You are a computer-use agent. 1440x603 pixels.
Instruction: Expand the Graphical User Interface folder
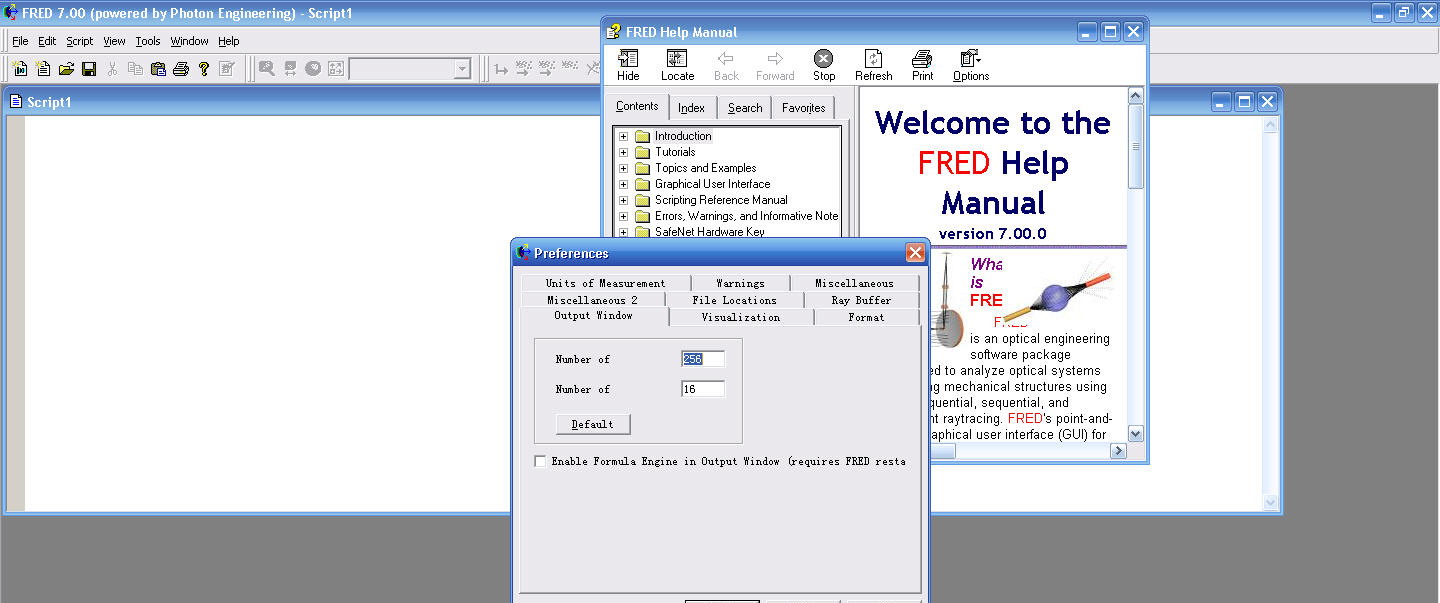pyautogui.click(x=624, y=184)
